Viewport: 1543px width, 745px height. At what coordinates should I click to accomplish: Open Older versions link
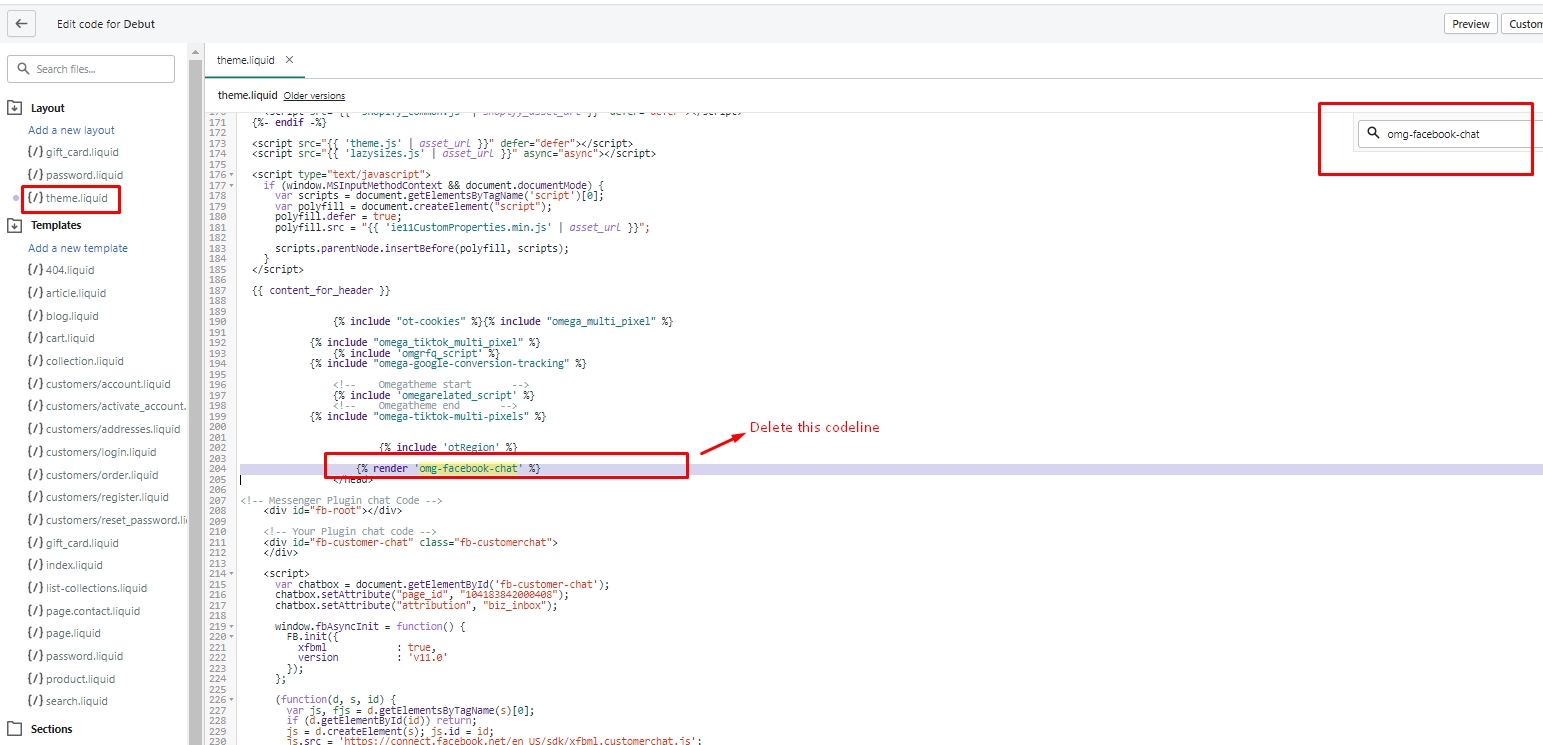314,96
